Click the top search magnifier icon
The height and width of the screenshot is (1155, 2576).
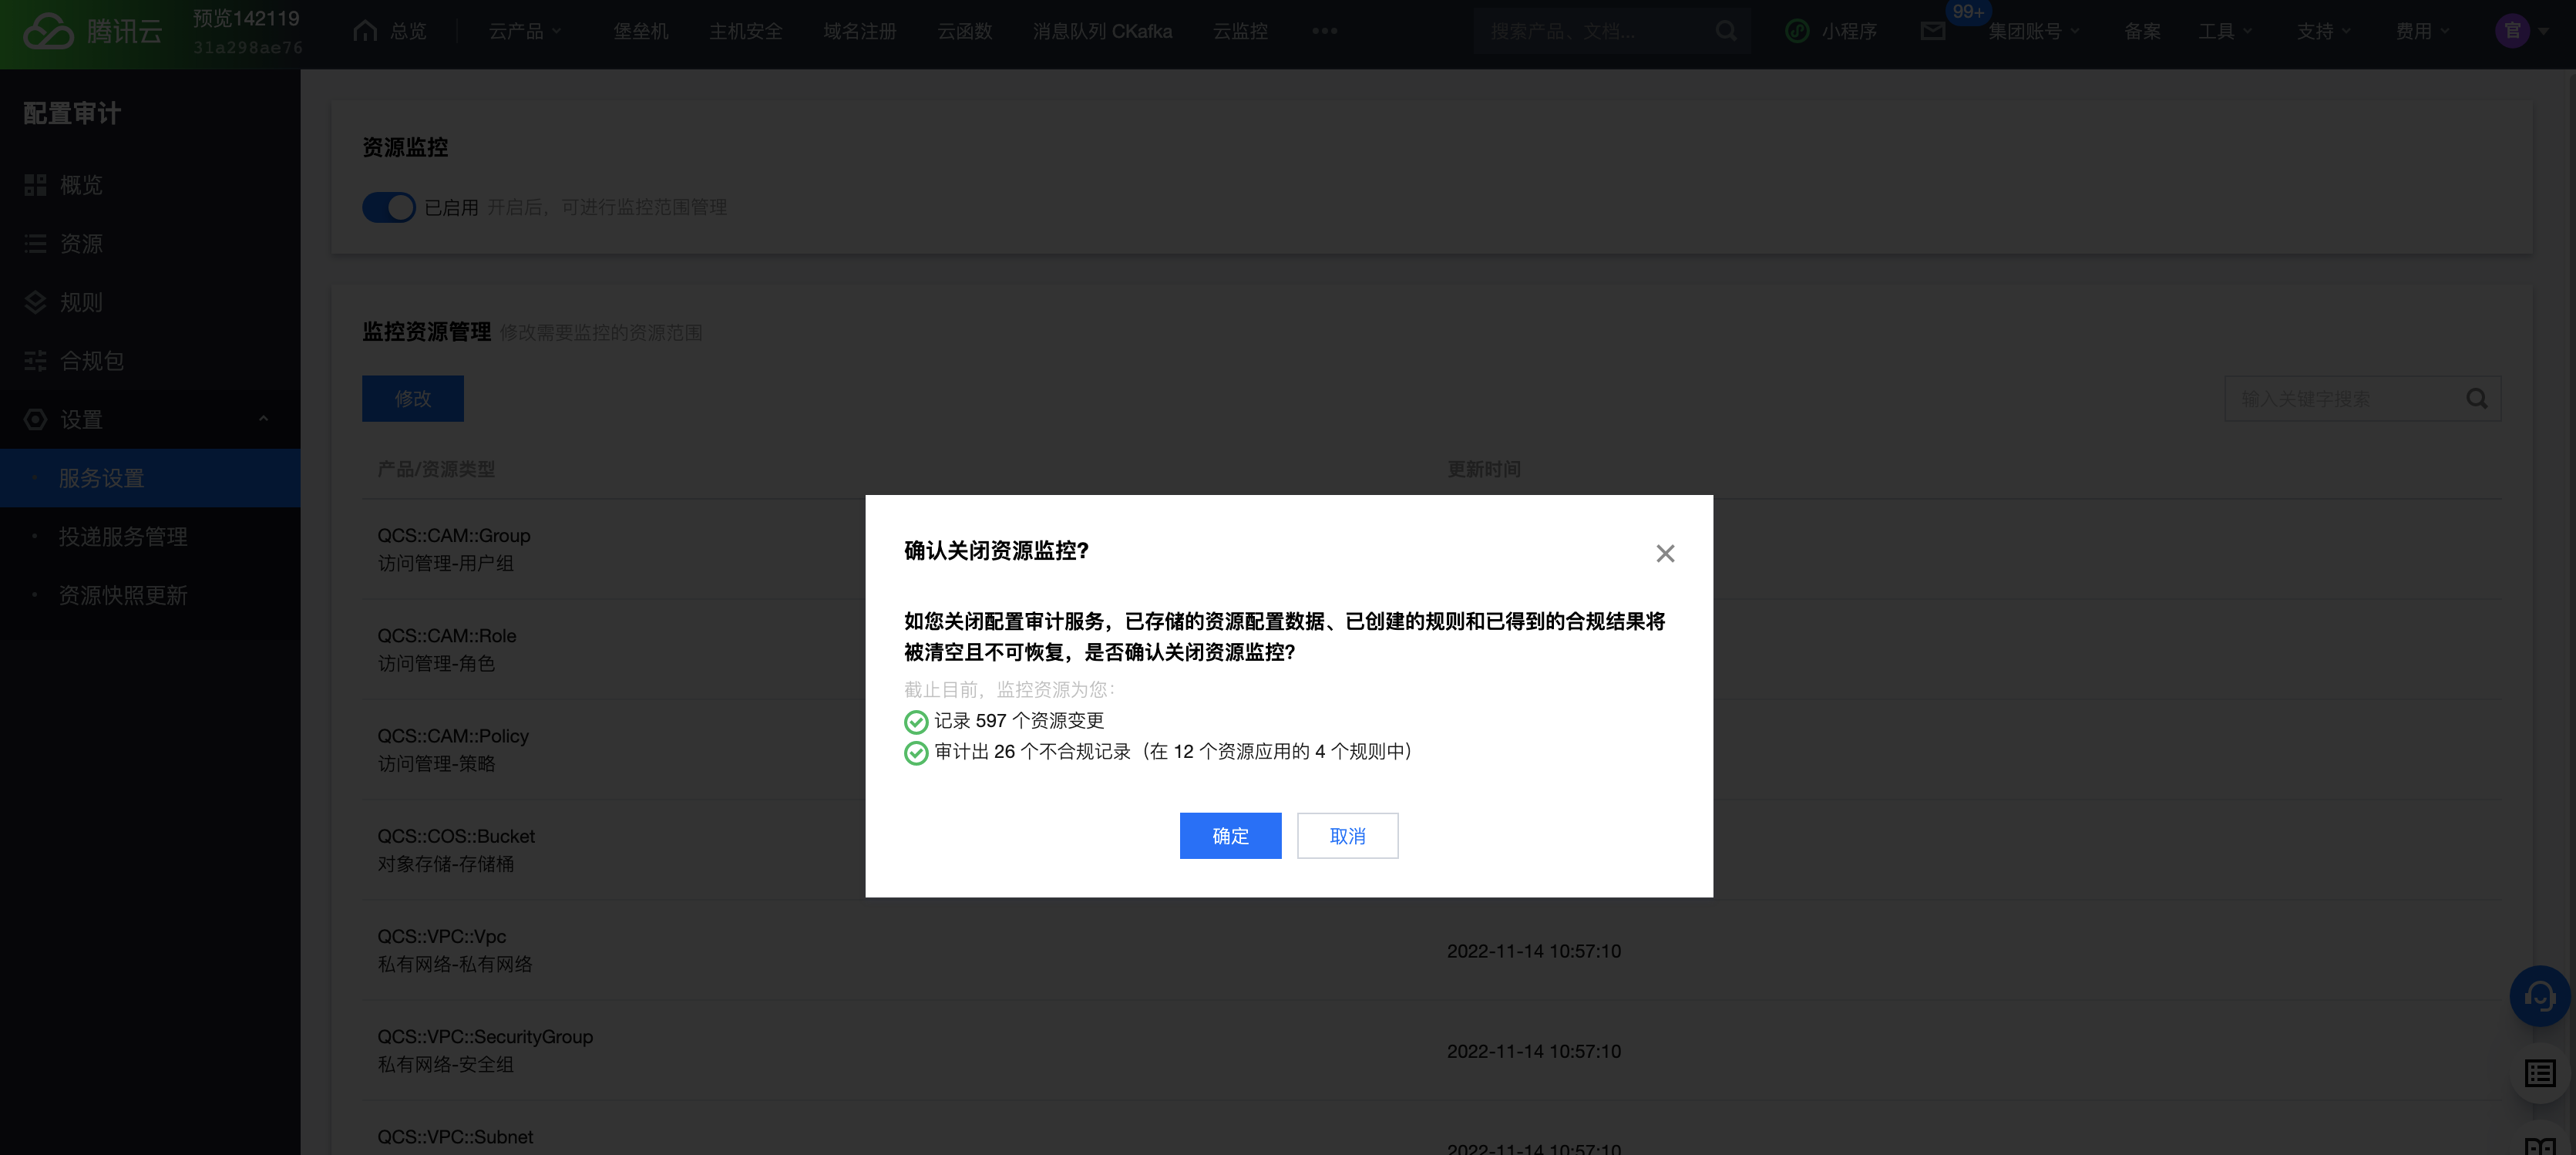[1726, 31]
